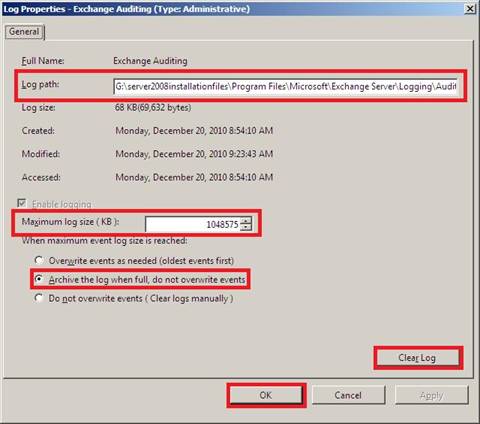Increase maximum log size with up arrow

point(246,220)
